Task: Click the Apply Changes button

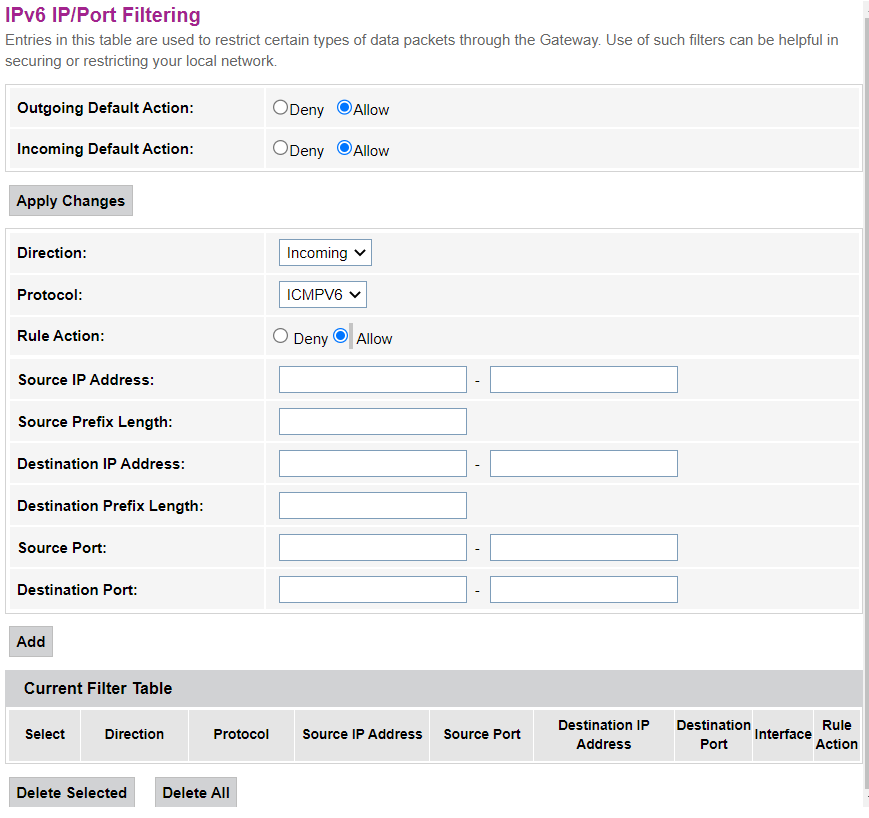Action: point(71,201)
